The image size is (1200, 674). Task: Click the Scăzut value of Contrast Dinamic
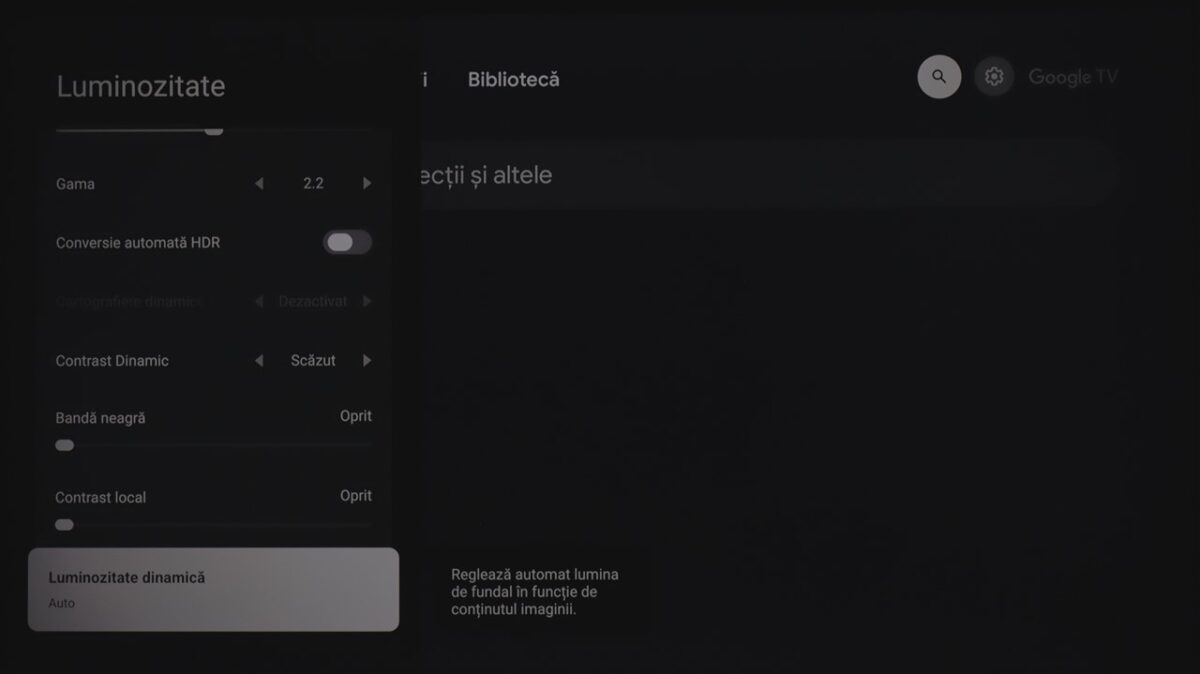313,361
